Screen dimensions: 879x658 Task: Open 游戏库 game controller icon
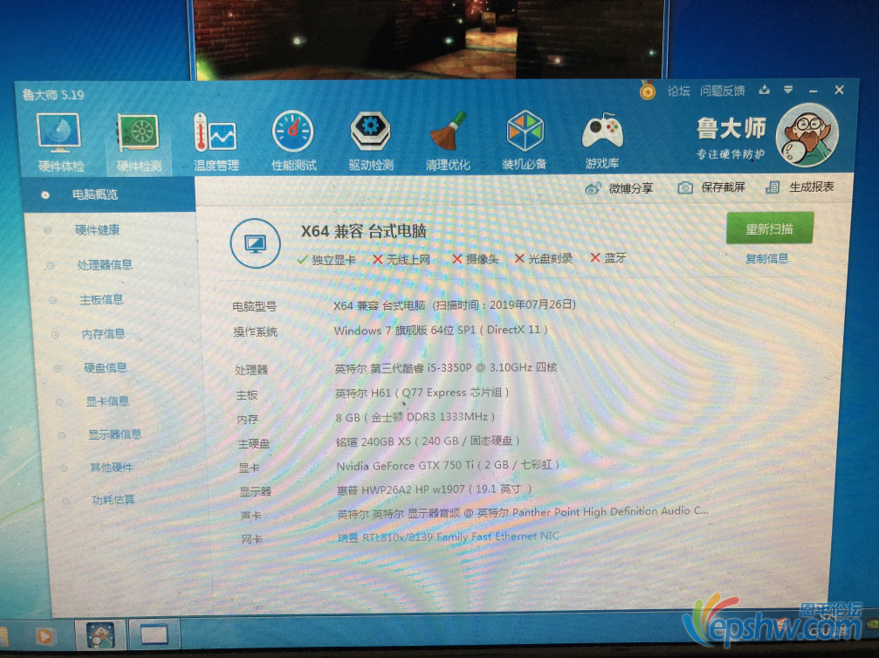(x=602, y=142)
